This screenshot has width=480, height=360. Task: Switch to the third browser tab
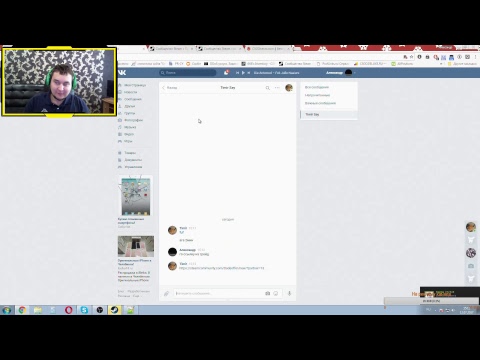269,49
